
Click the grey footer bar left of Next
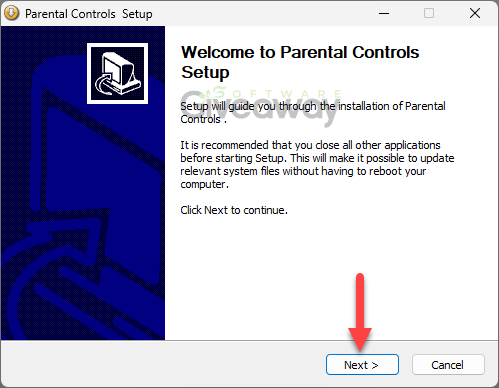coord(163,364)
